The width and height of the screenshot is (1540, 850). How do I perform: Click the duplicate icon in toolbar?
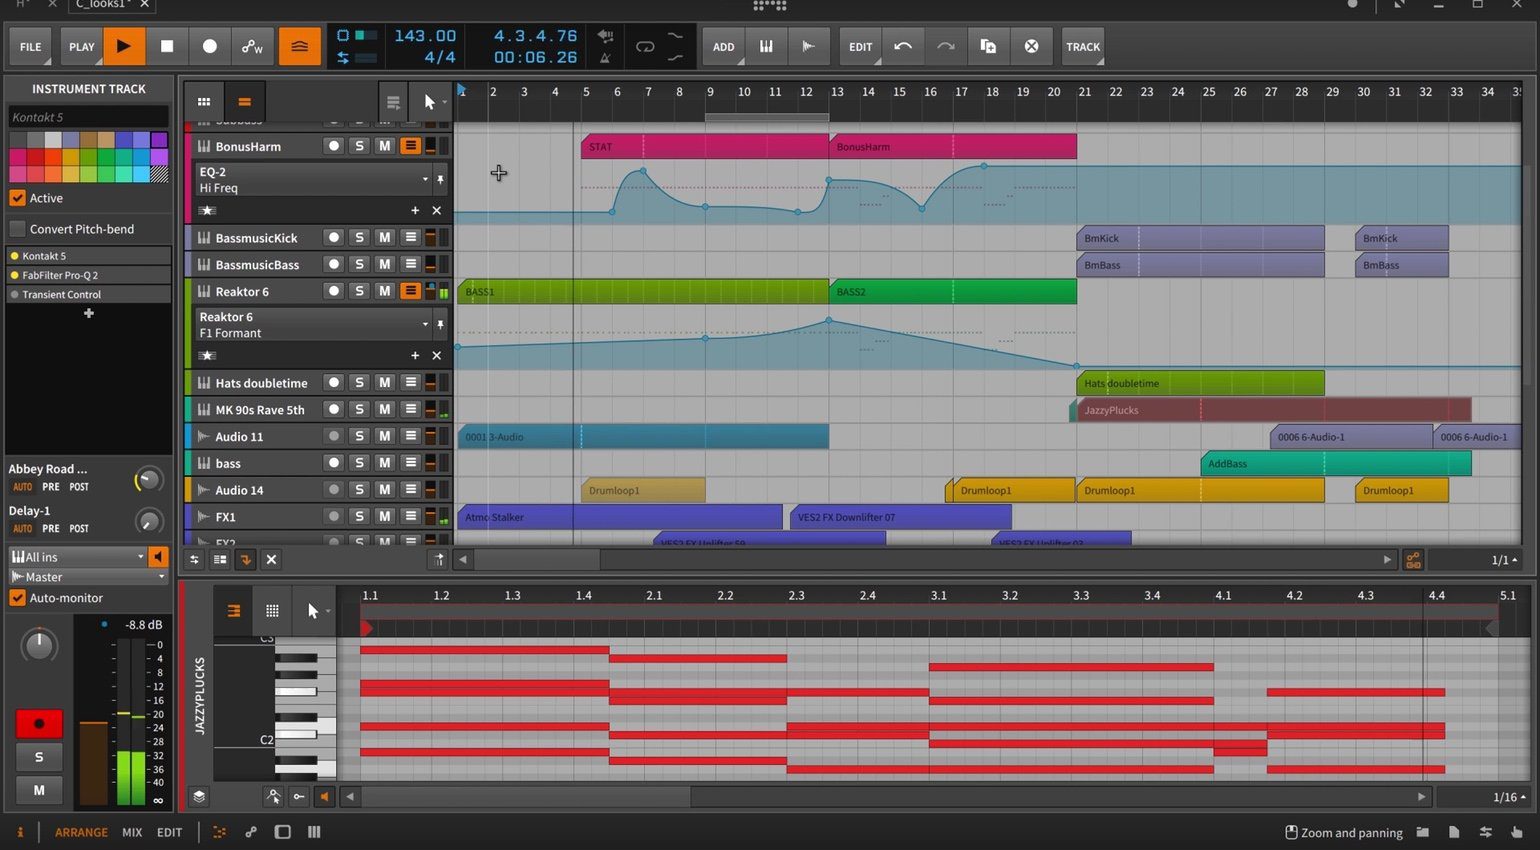tap(988, 46)
